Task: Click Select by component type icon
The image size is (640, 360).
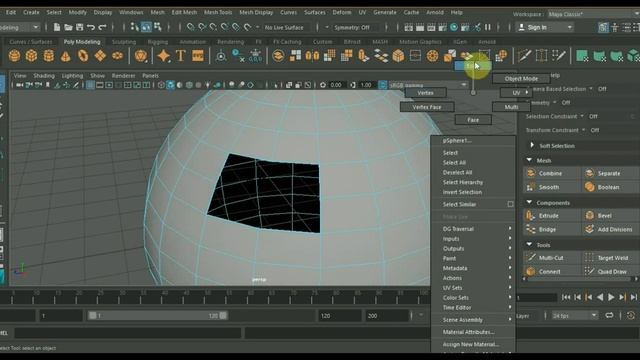Action: (x=158, y=27)
